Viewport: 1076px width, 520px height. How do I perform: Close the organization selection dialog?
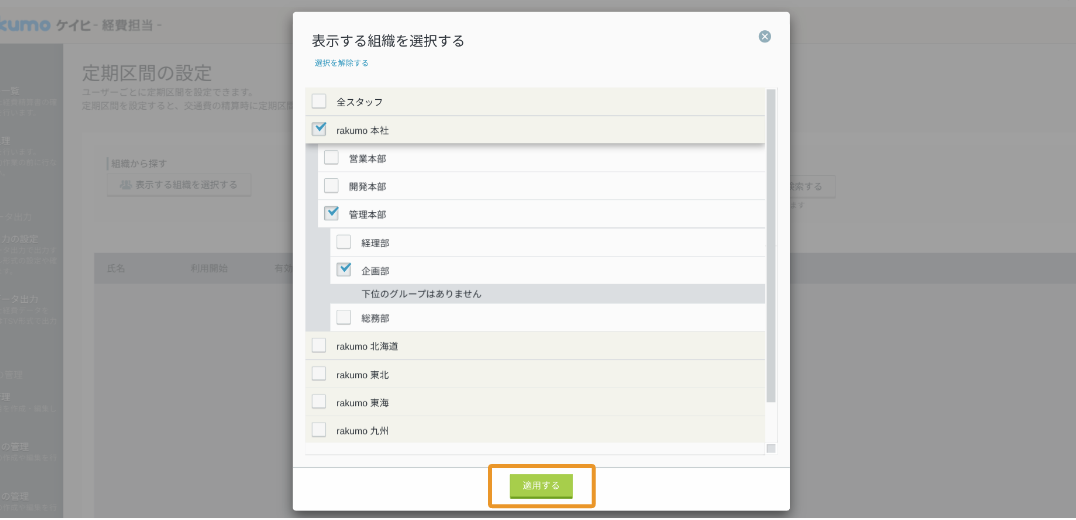coord(764,36)
